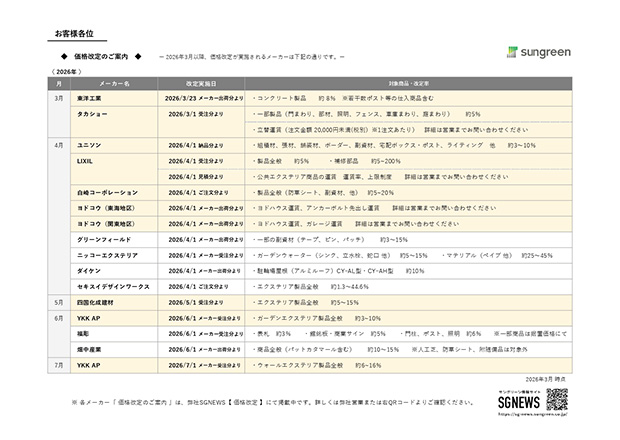
Task: Click the QR code beside SGNEWS
Action: (x=557, y=399)
